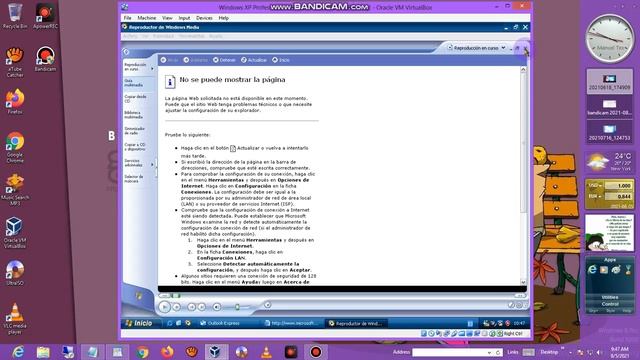Open the ApowerREC desktop icon
This screenshot has height=360, width=640.
coord(45,16)
